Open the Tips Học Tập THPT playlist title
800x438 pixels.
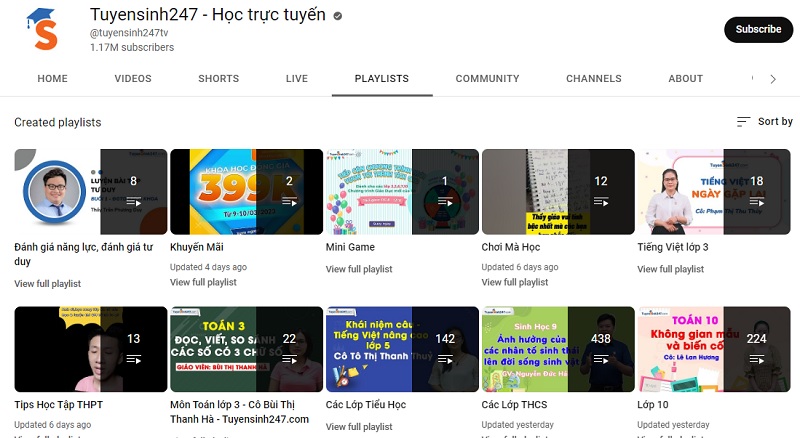[58, 405]
